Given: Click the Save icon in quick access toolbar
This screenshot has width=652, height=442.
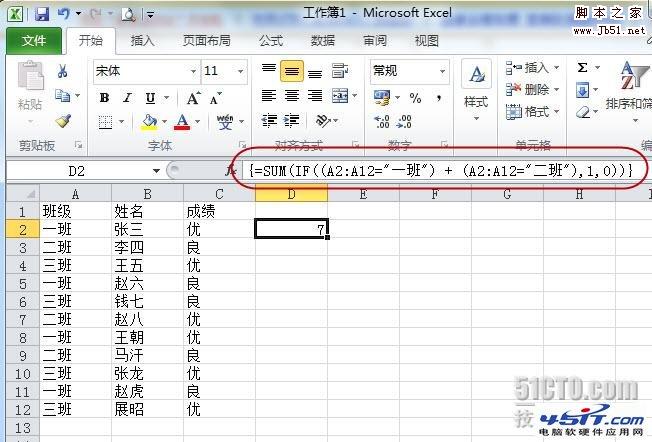Looking at the screenshot, I should 42,15.
